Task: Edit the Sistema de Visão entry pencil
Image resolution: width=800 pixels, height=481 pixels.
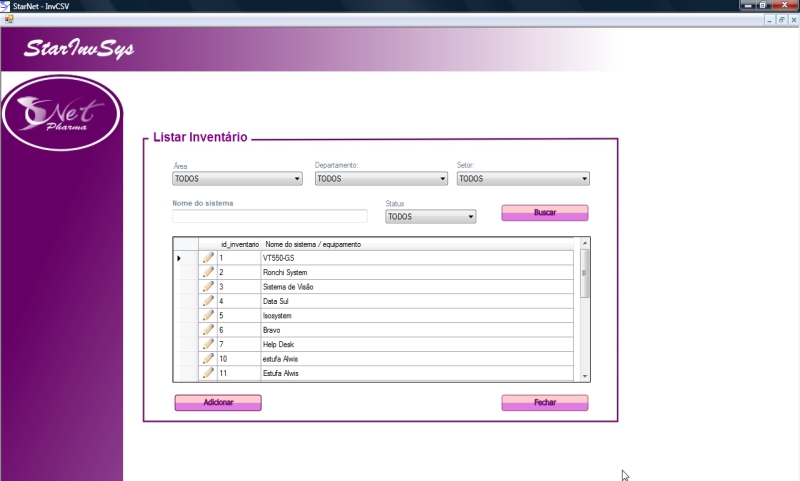Action: (208, 287)
